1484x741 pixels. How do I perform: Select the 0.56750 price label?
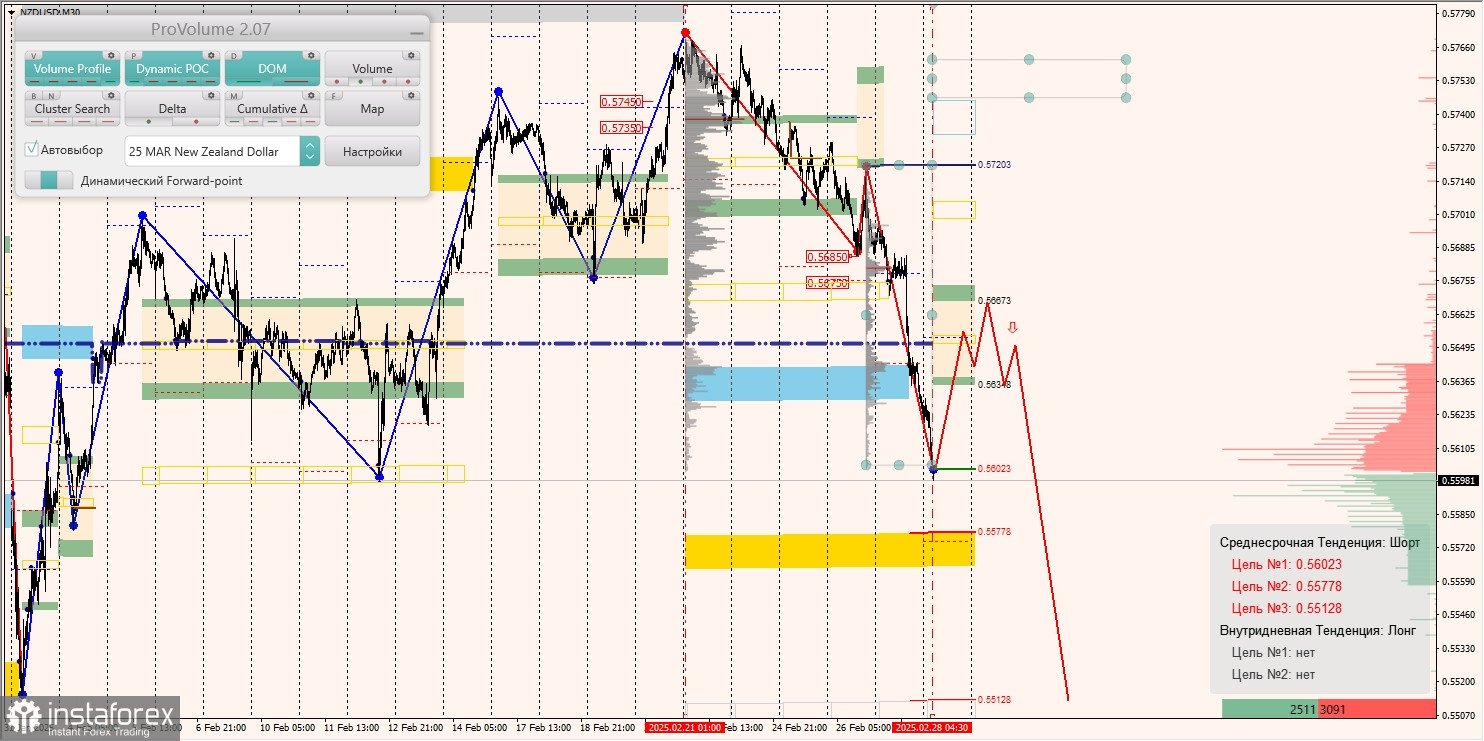(x=828, y=283)
